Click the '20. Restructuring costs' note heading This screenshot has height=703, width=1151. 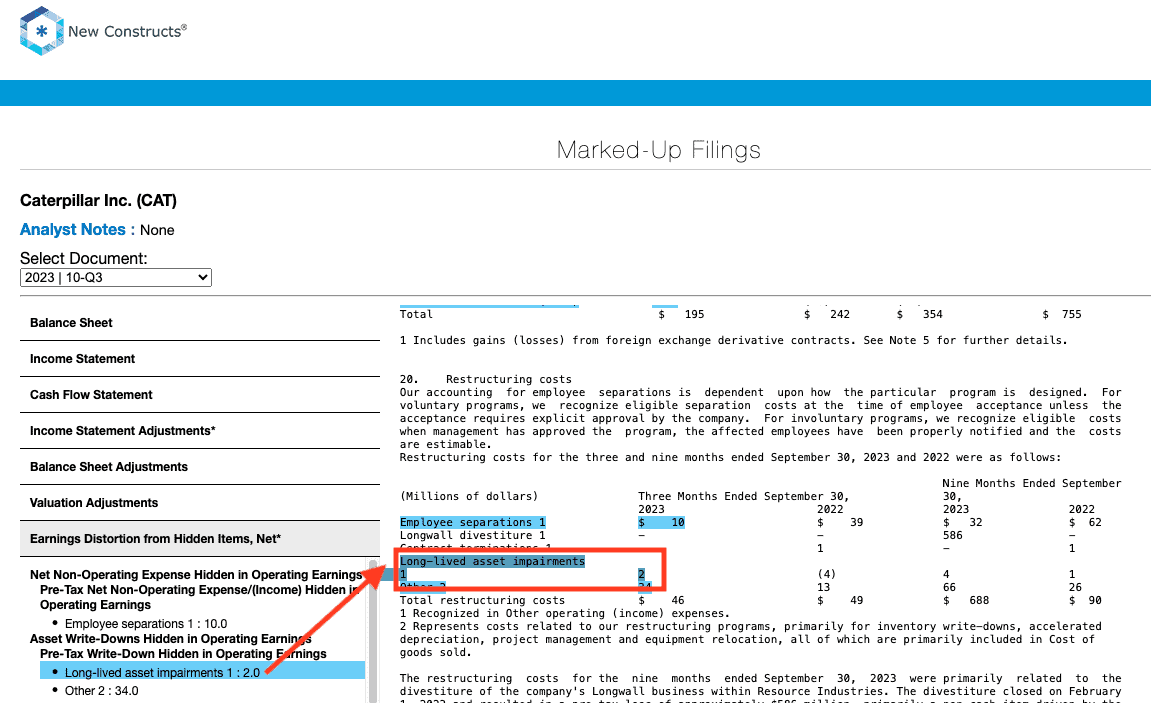coord(486,379)
